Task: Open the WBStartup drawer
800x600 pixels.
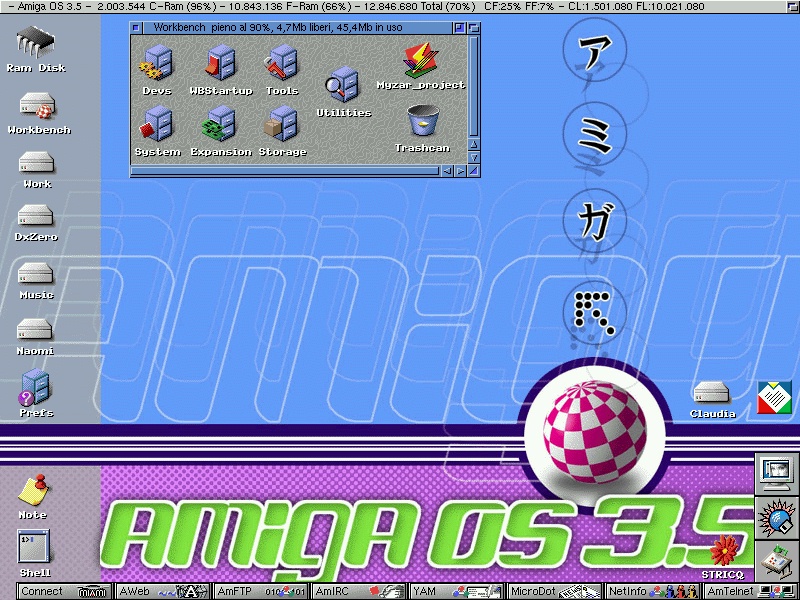Action: tap(221, 70)
